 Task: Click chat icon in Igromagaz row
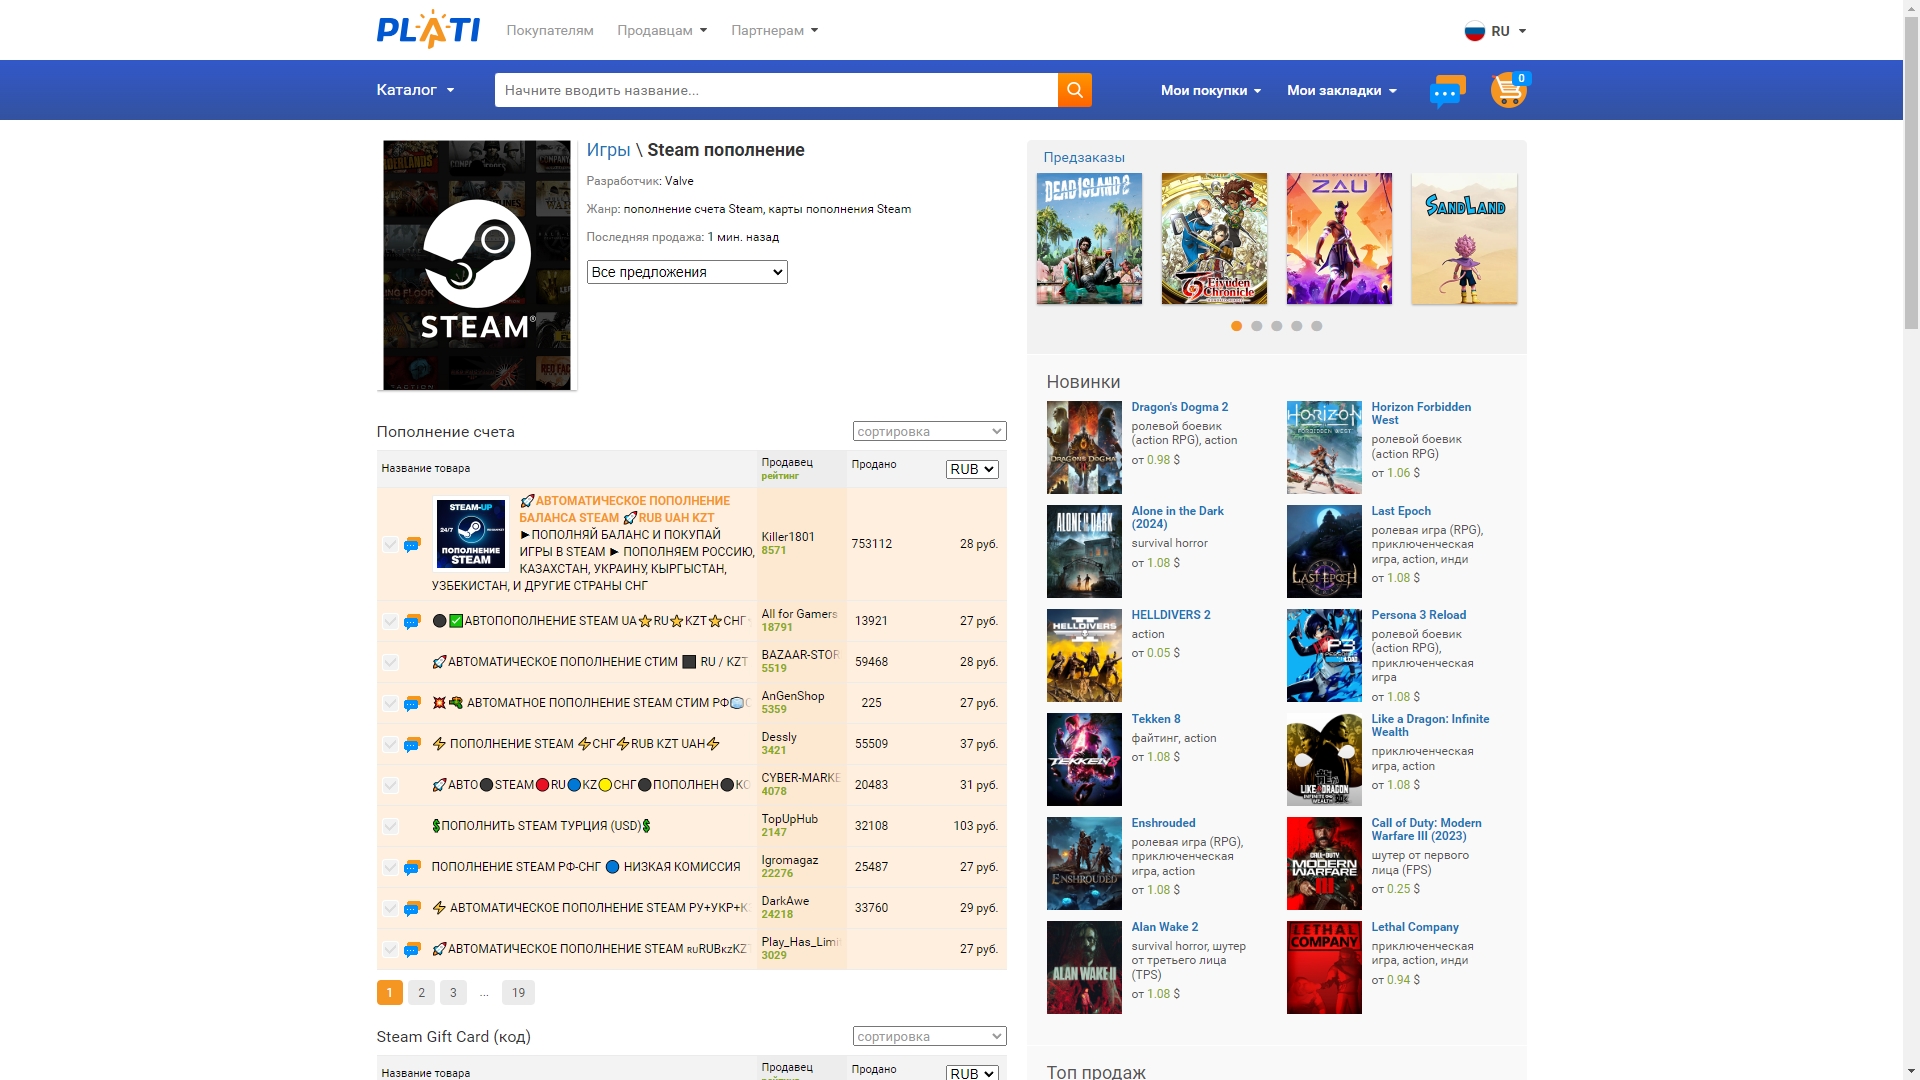pyautogui.click(x=412, y=868)
